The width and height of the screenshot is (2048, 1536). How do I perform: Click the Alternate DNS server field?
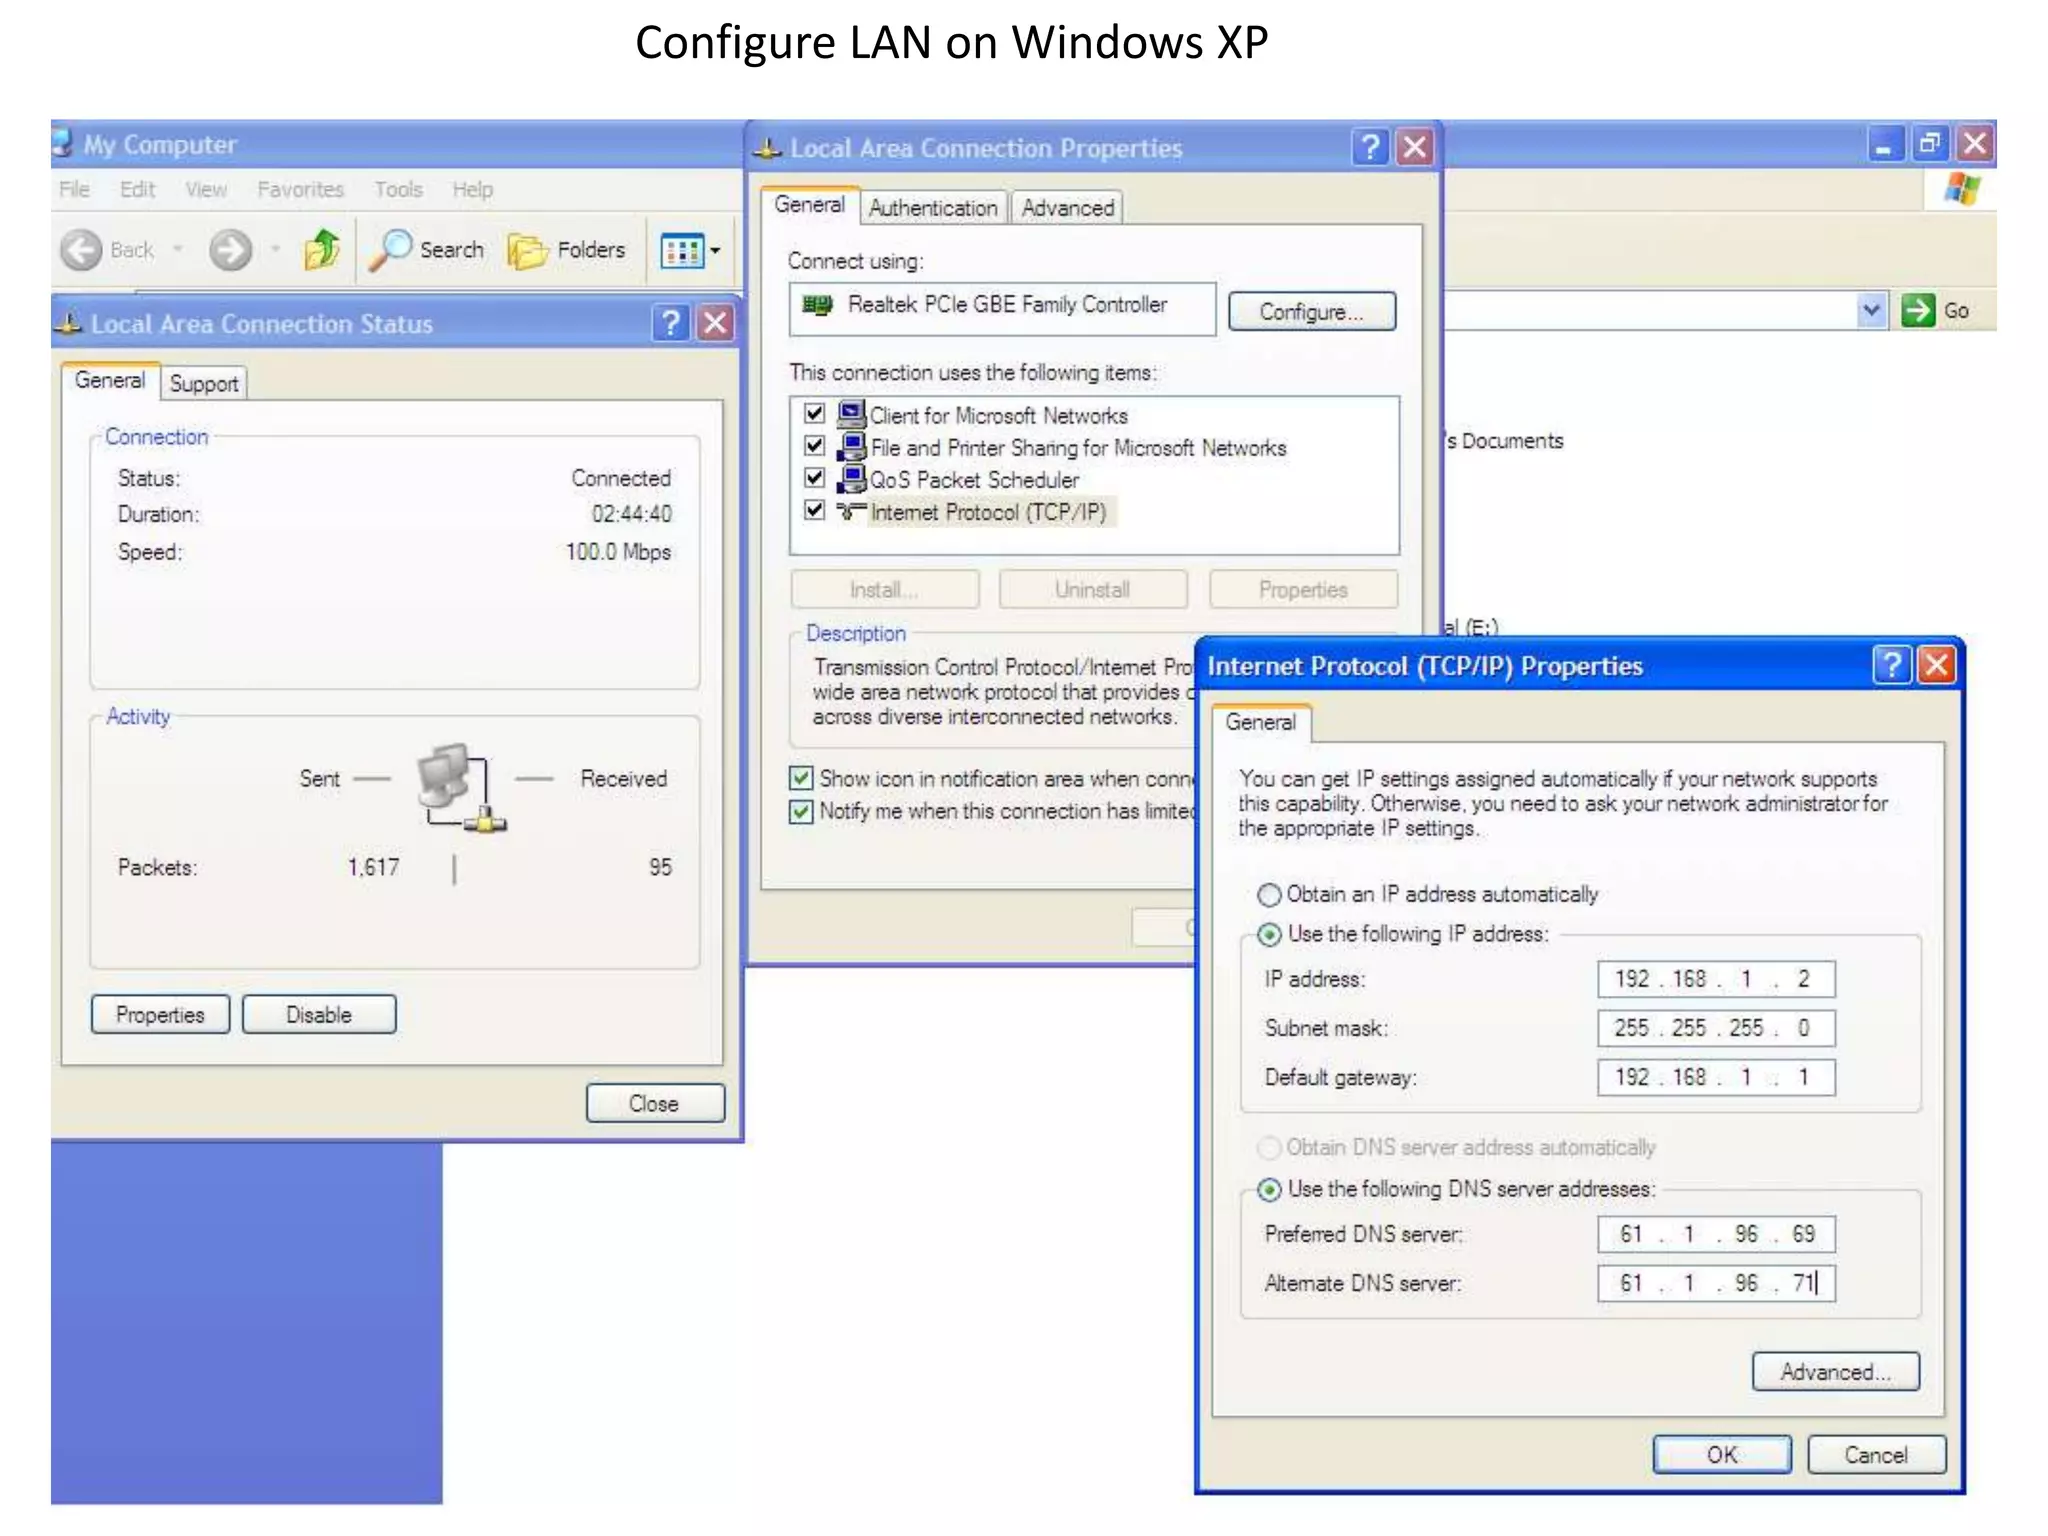coord(1716,1283)
